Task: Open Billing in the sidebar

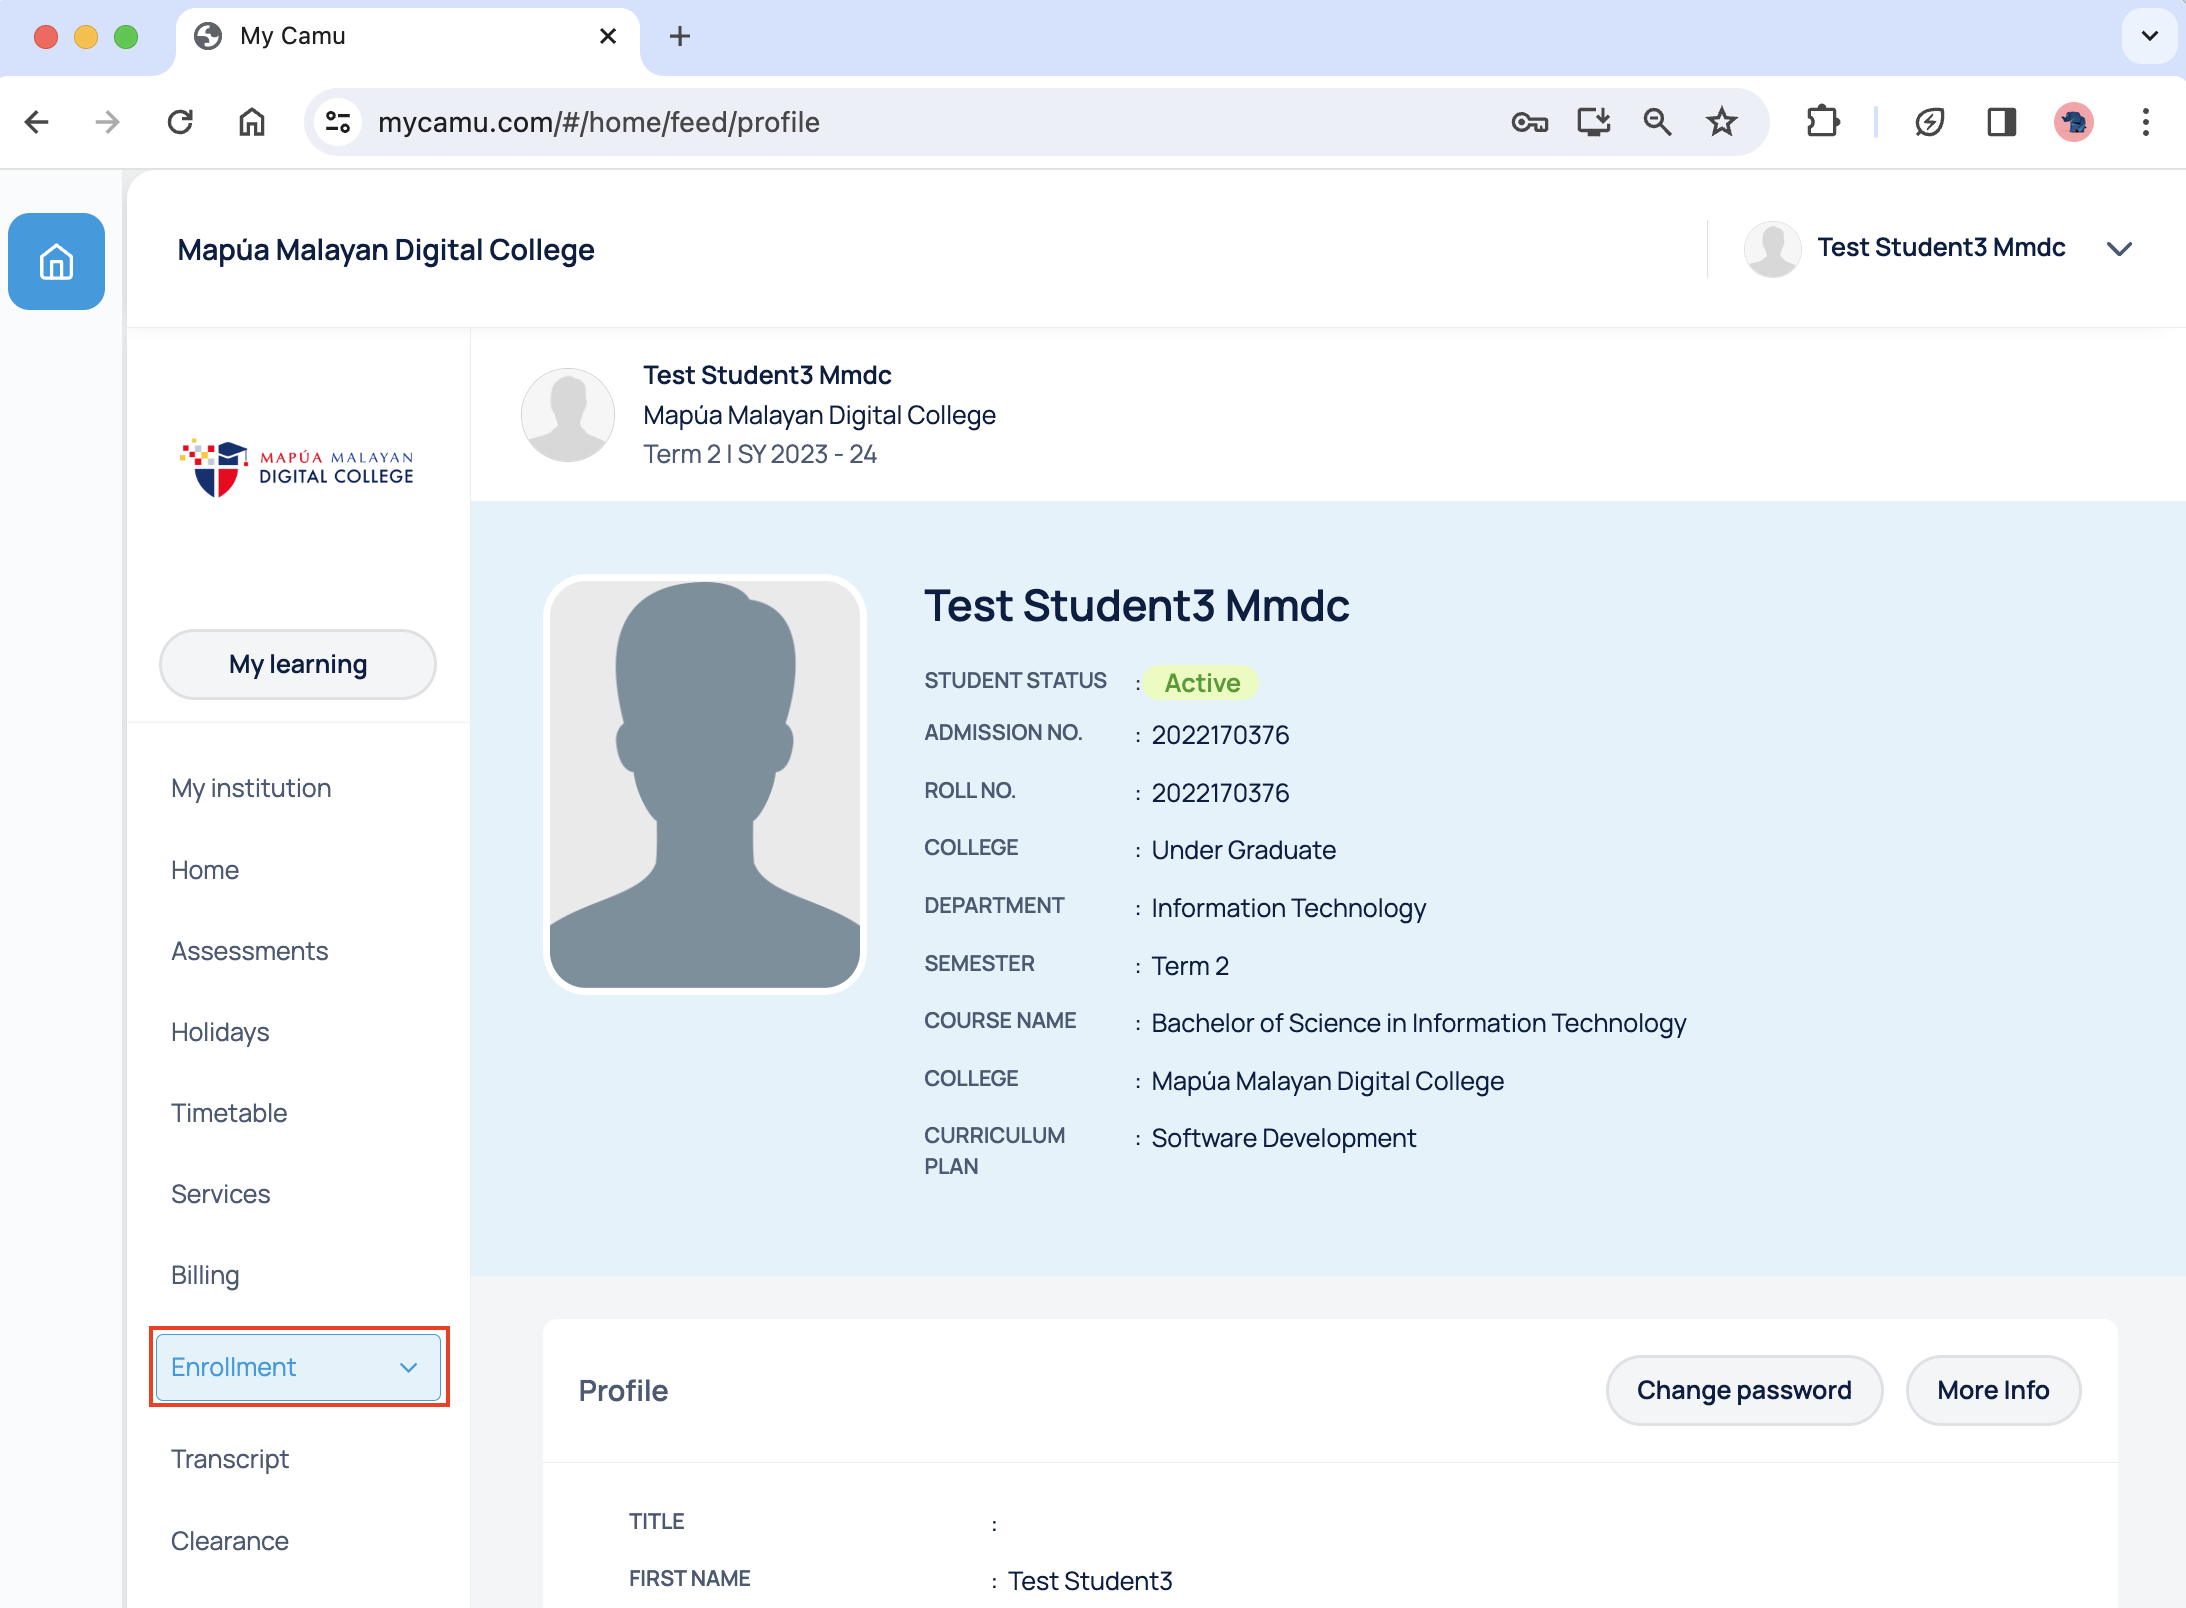Action: (205, 1275)
